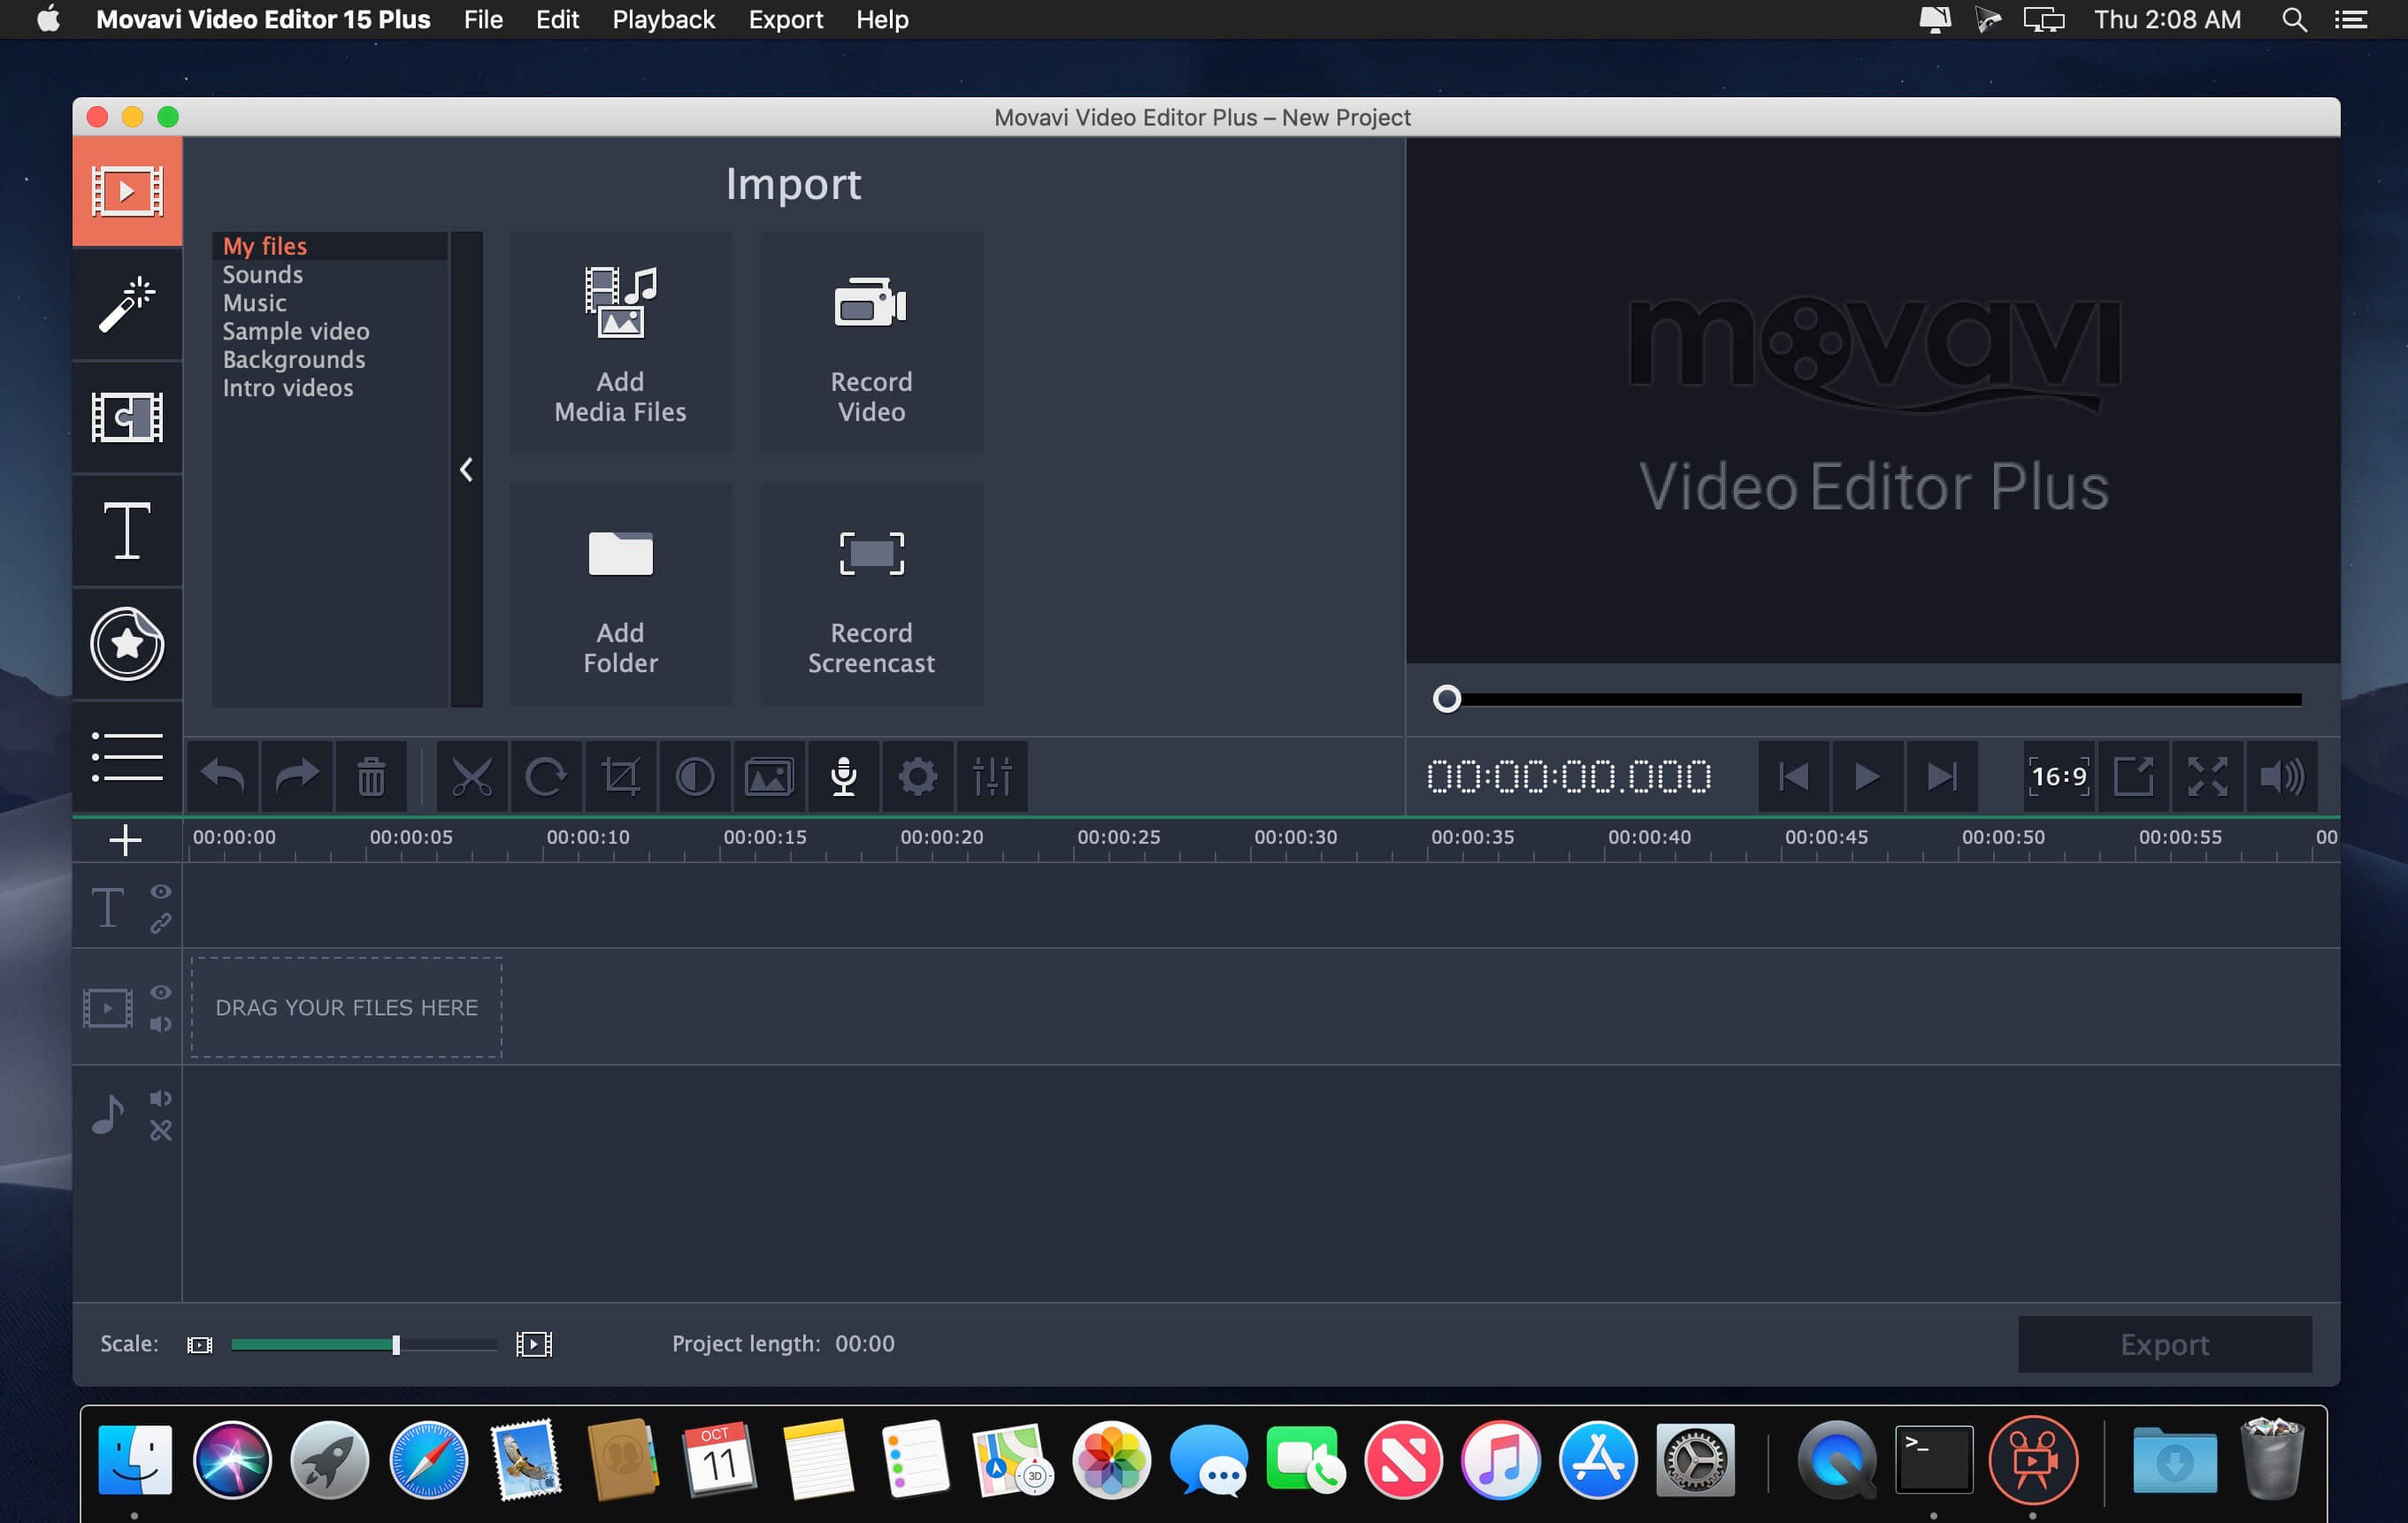Image resolution: width=2408 pixels, height=1523 pixels.
Task: Select the Stickers tool
Action: coord(127,642)
